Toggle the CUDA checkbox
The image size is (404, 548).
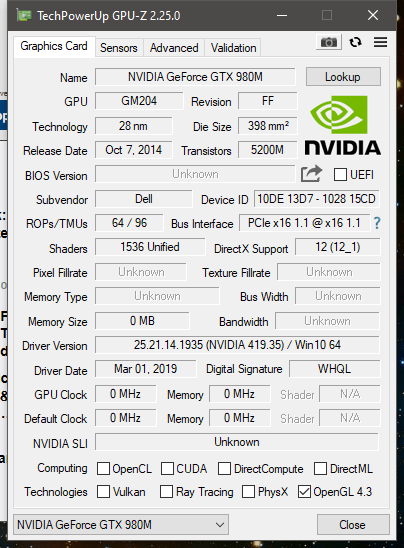(167, 469)
